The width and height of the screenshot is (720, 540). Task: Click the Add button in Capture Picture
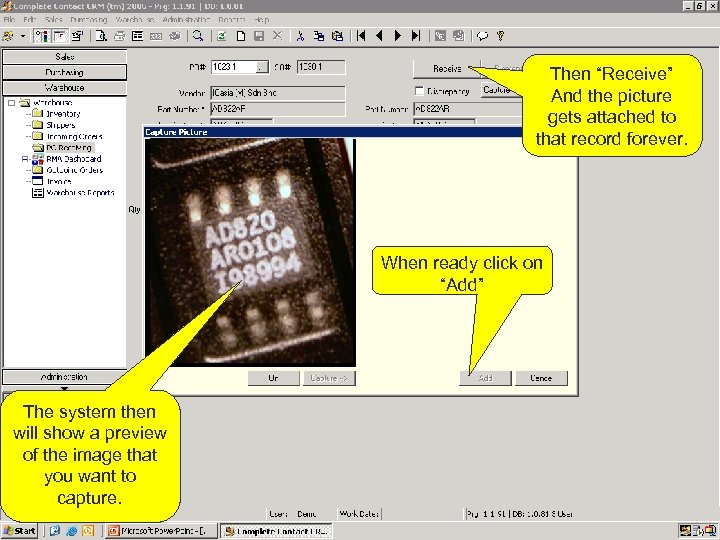pos(485,378)
